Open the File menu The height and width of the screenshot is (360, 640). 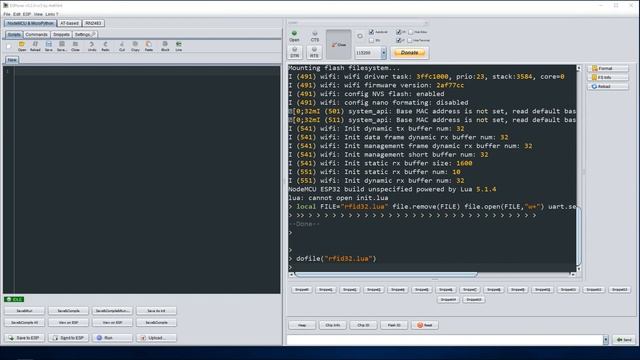7,14
